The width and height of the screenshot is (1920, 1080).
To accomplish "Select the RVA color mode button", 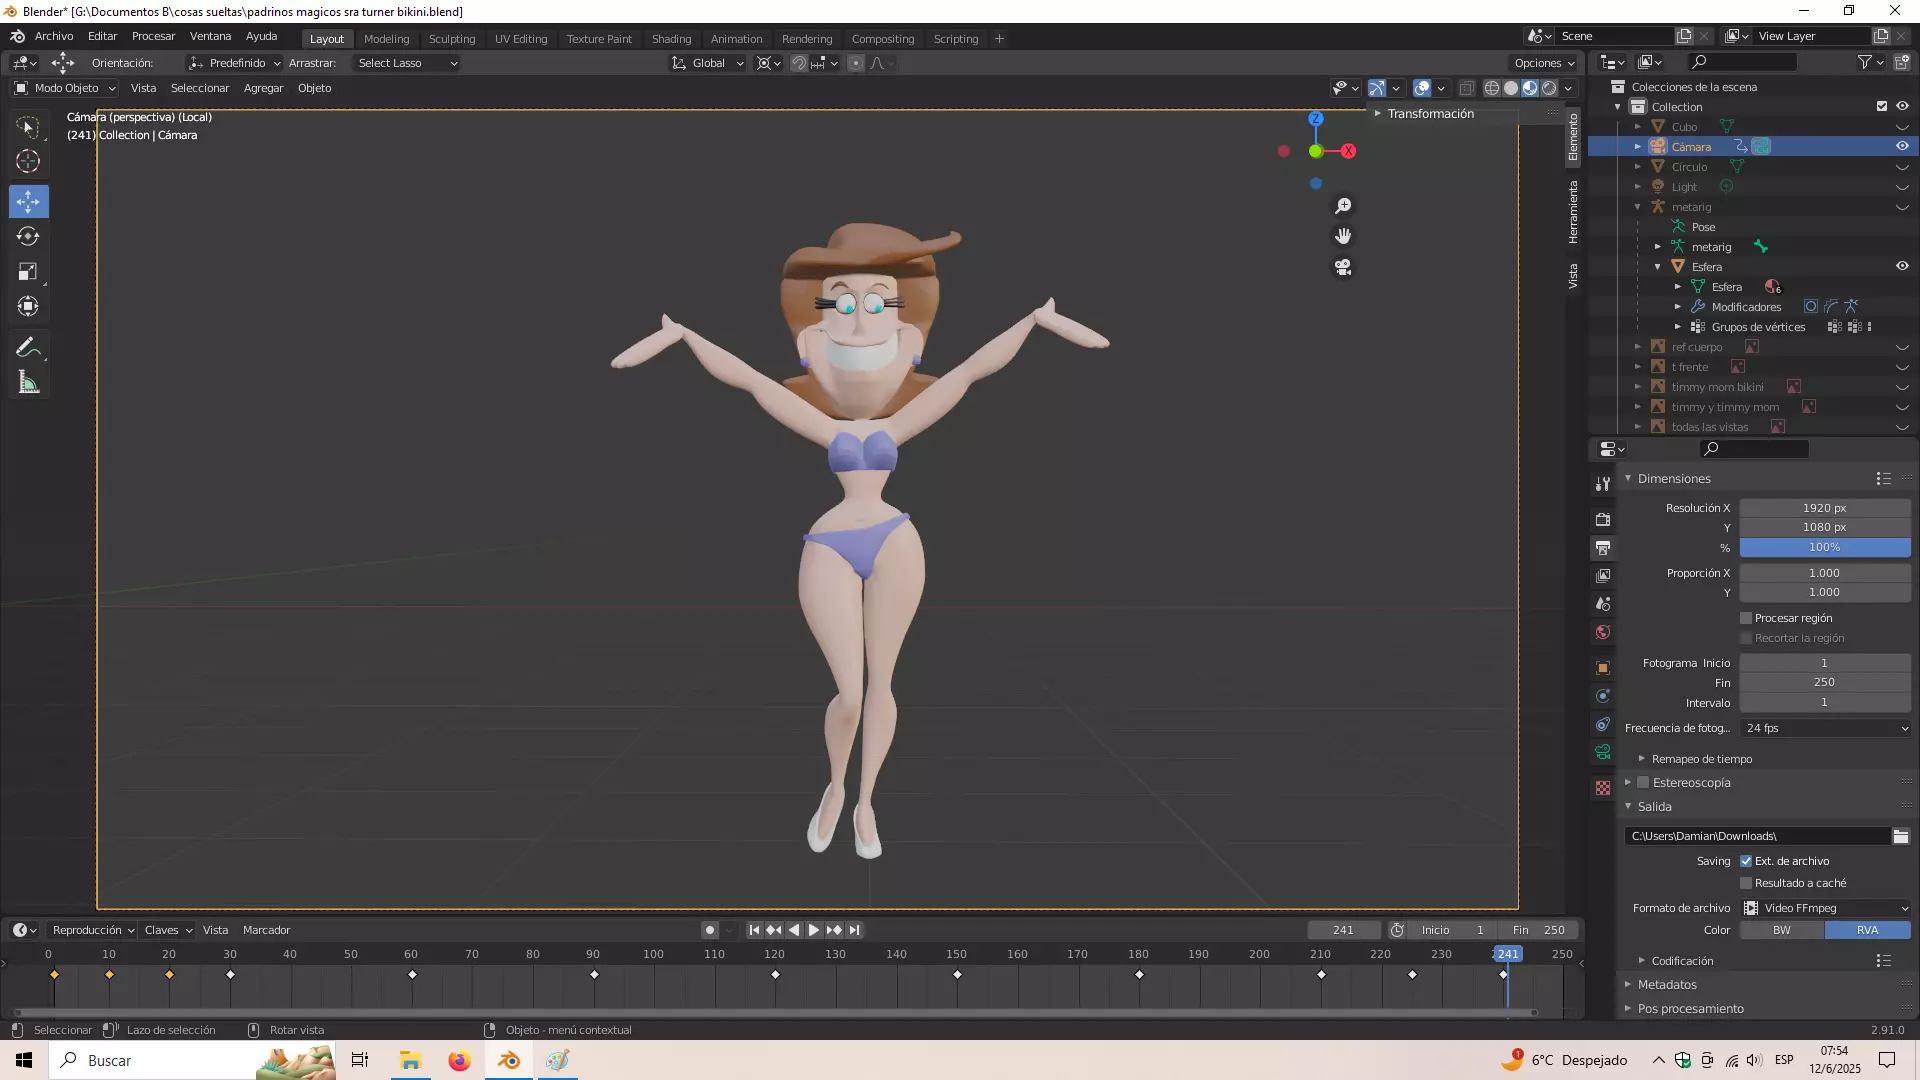I will point(1867,930).
